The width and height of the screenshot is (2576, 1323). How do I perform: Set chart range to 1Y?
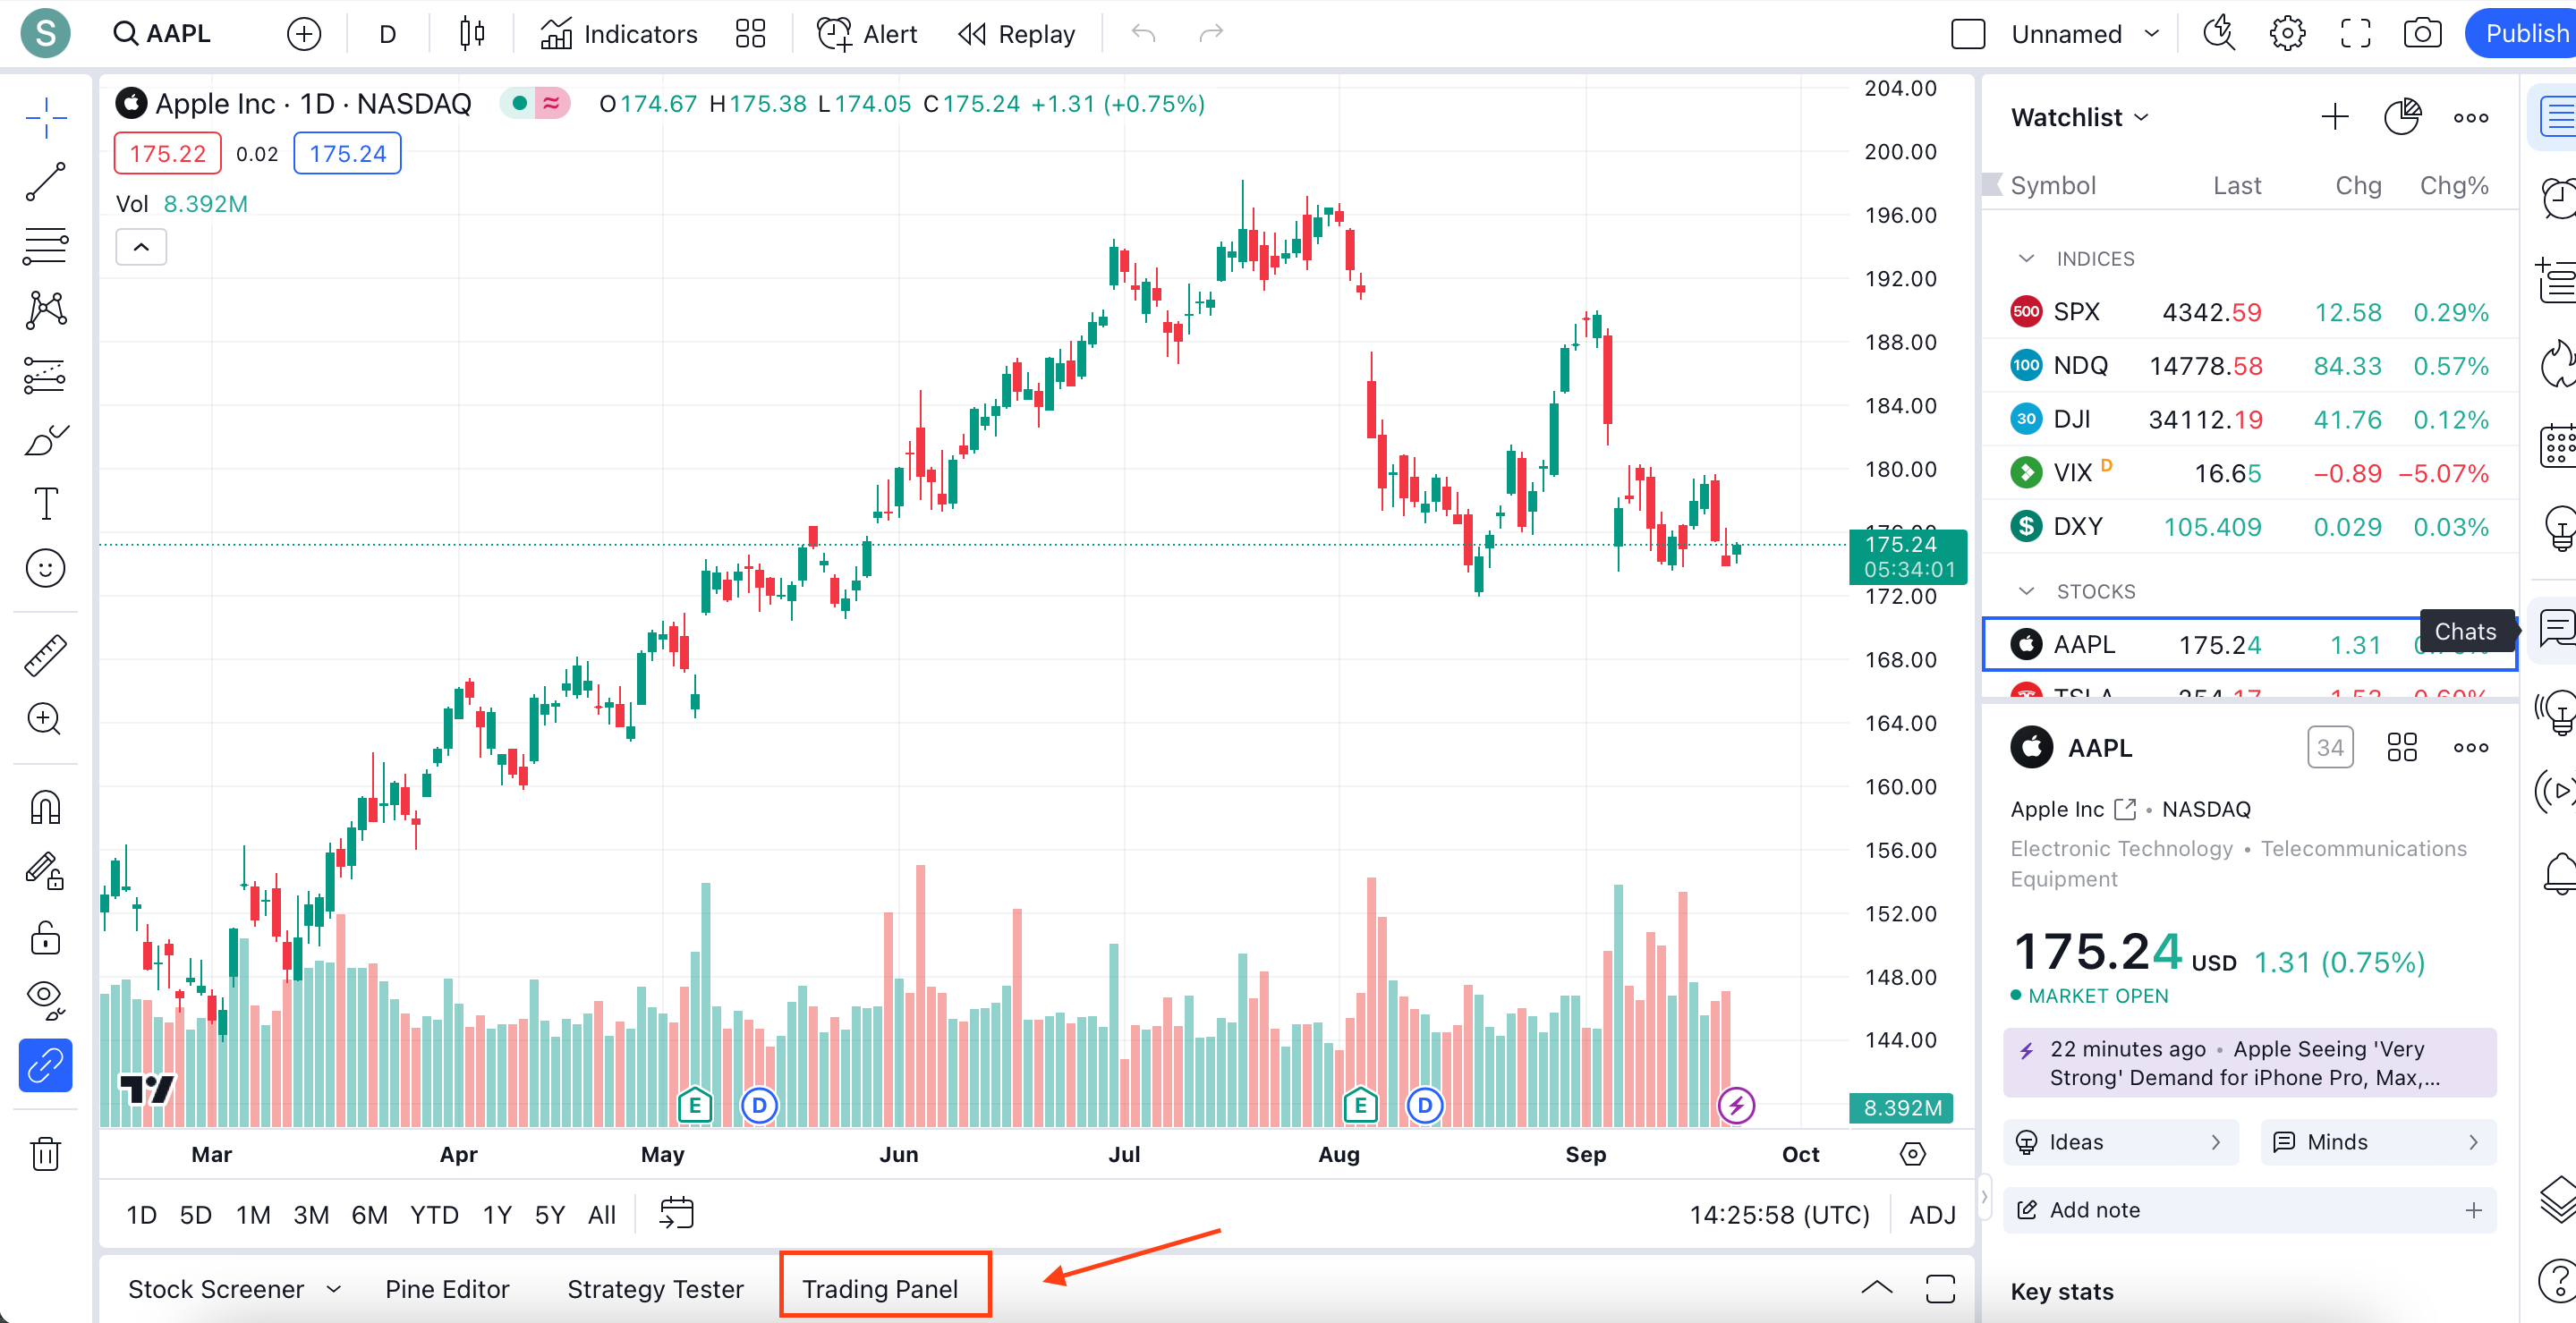point(497,1215)
